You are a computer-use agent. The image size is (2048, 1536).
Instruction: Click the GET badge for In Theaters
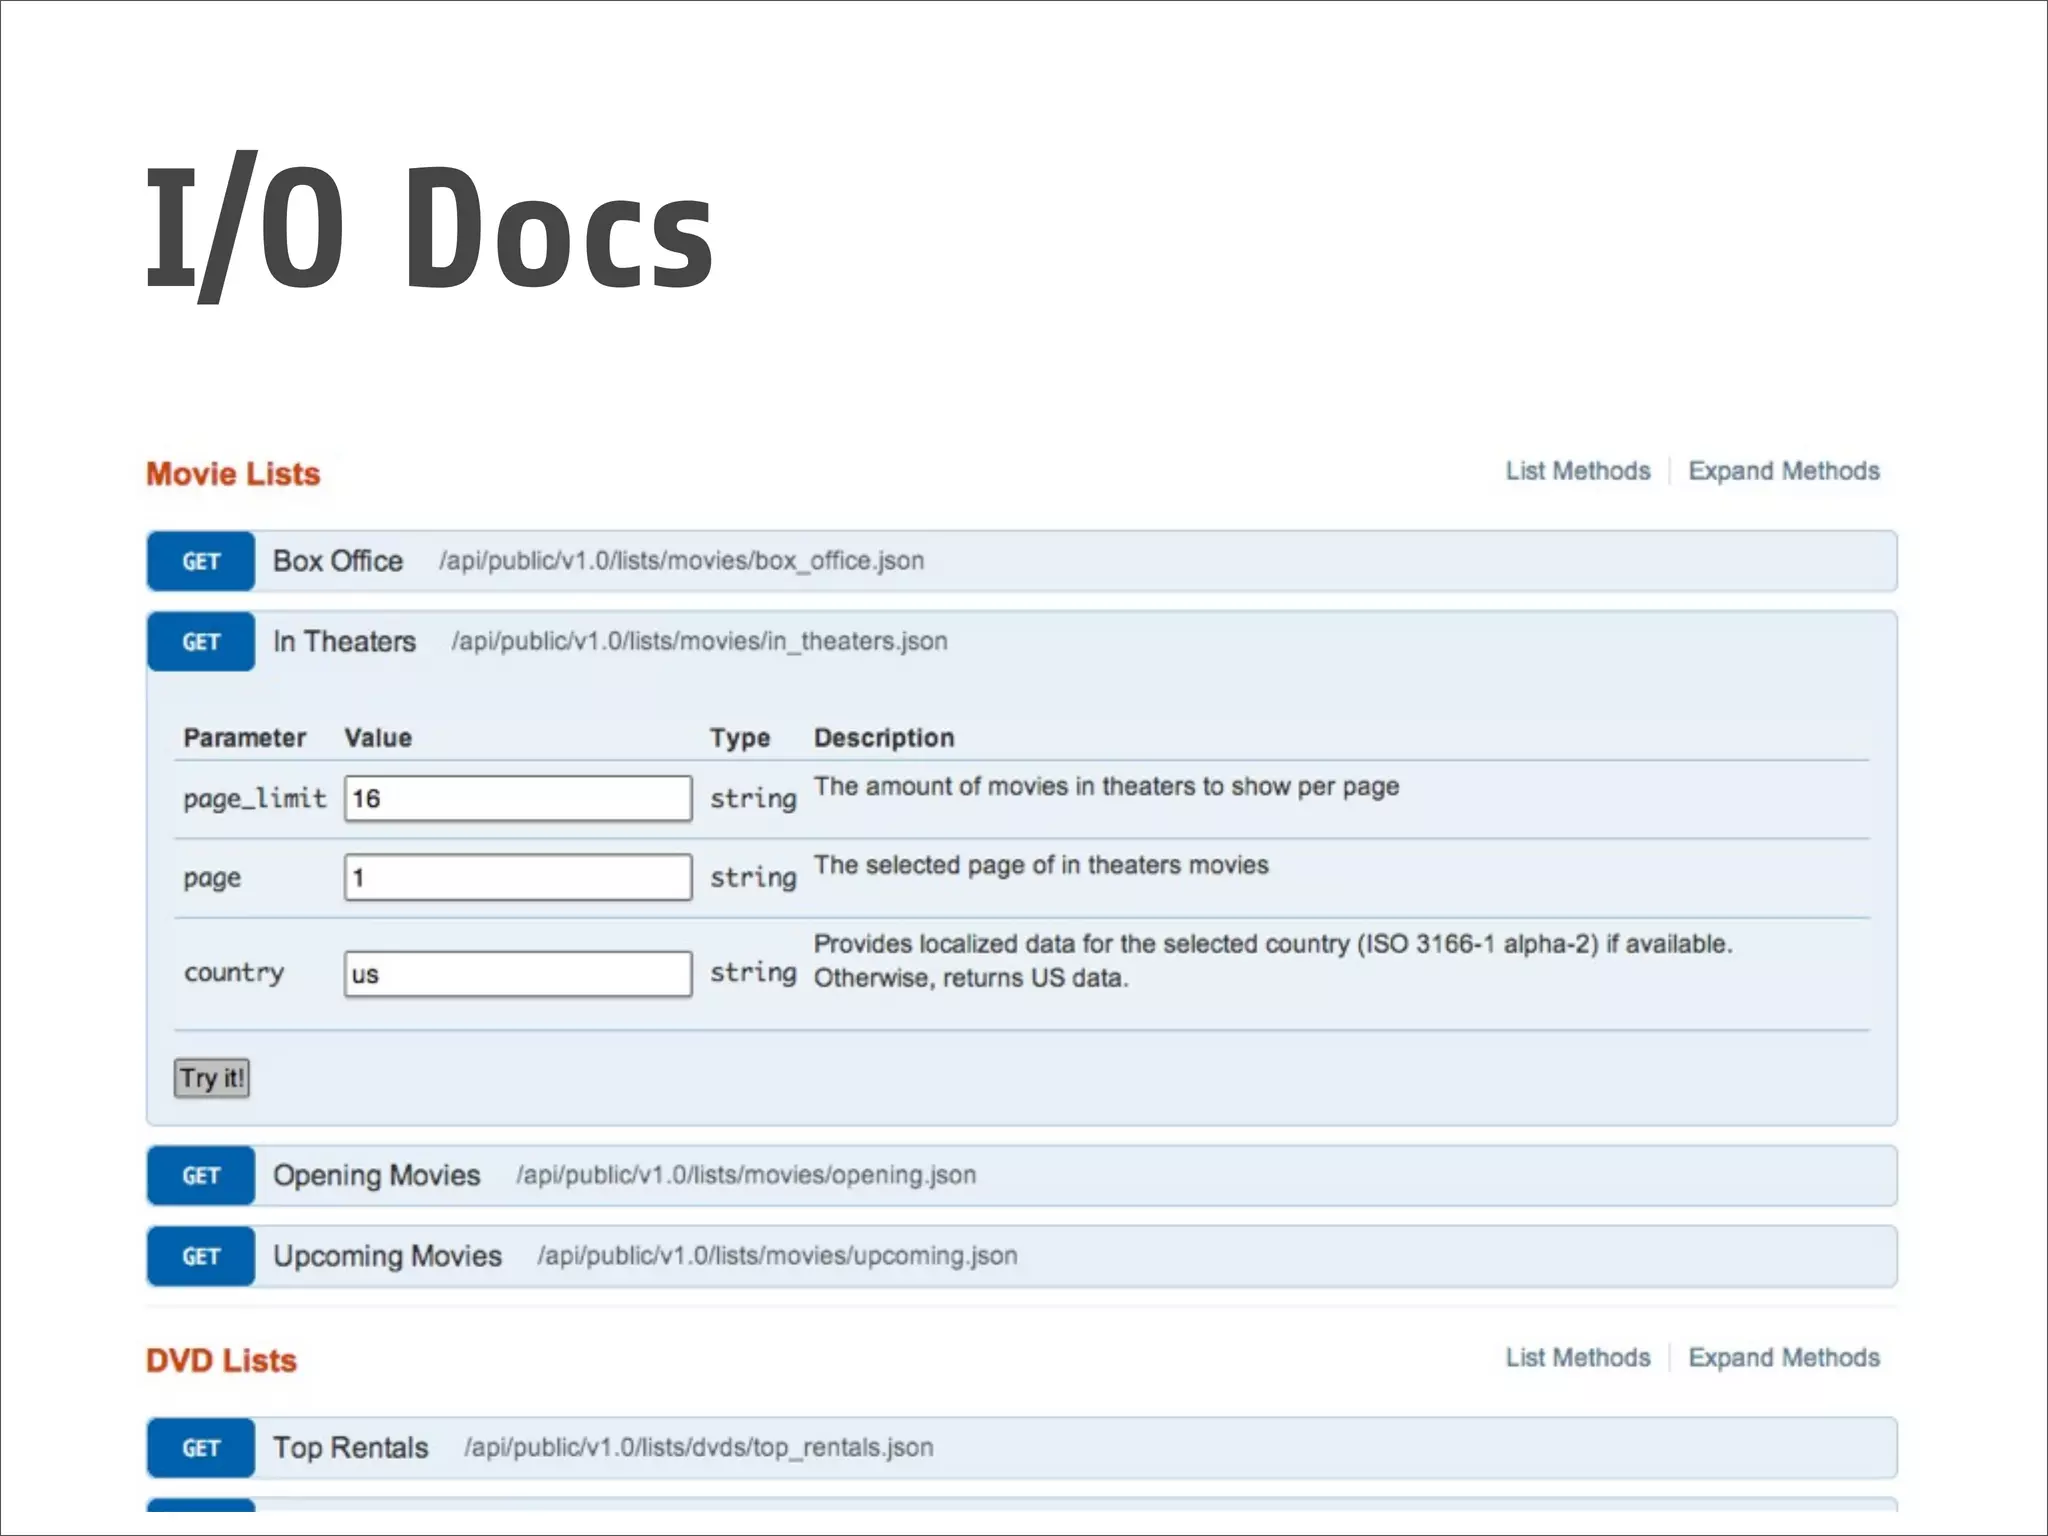point(201,641)
